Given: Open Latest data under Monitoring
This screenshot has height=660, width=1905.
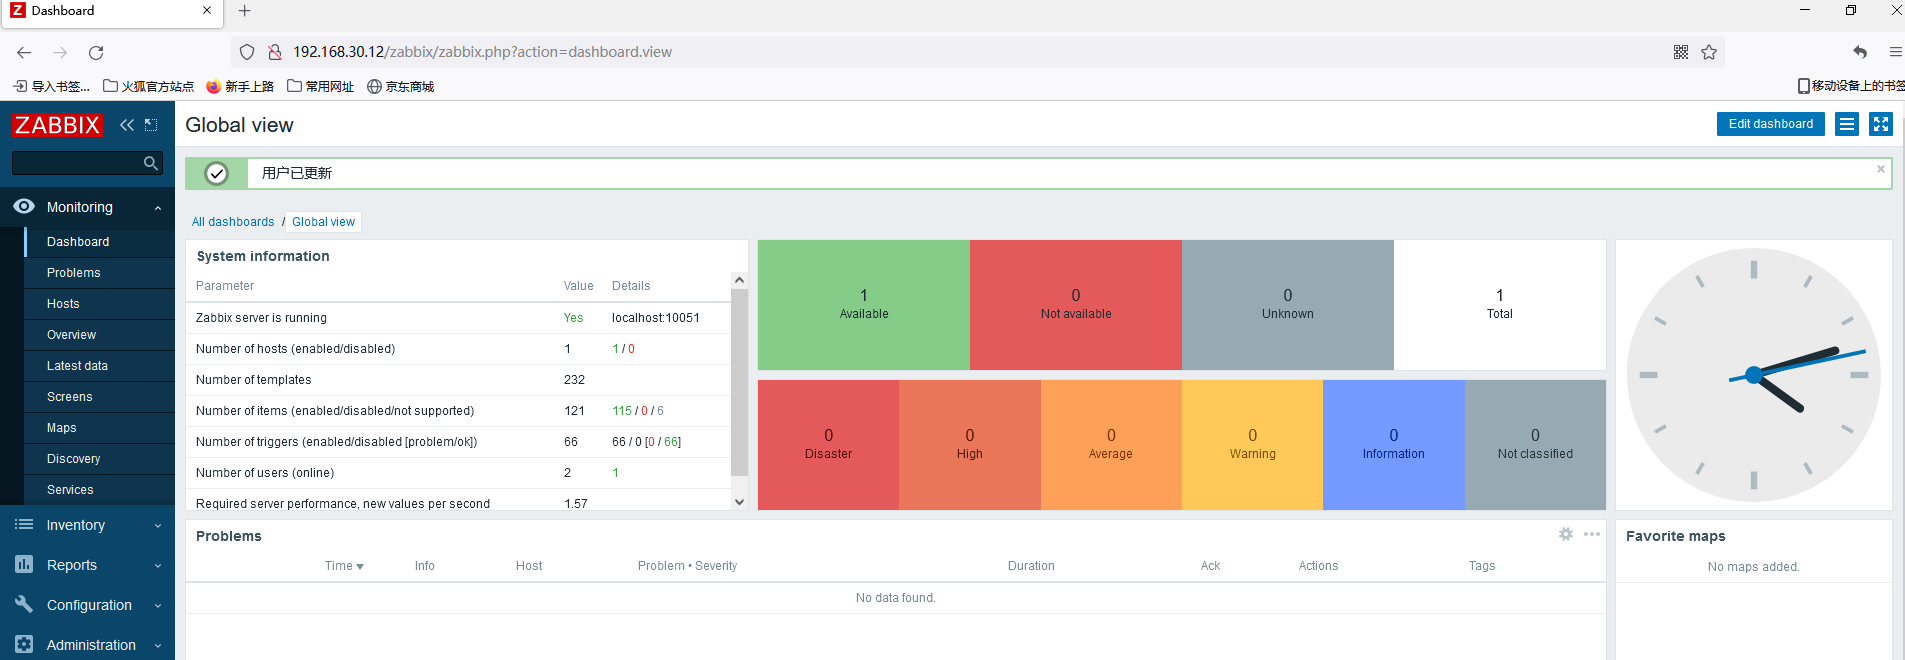Looking at the screenshot, I should tap(99, 366).
